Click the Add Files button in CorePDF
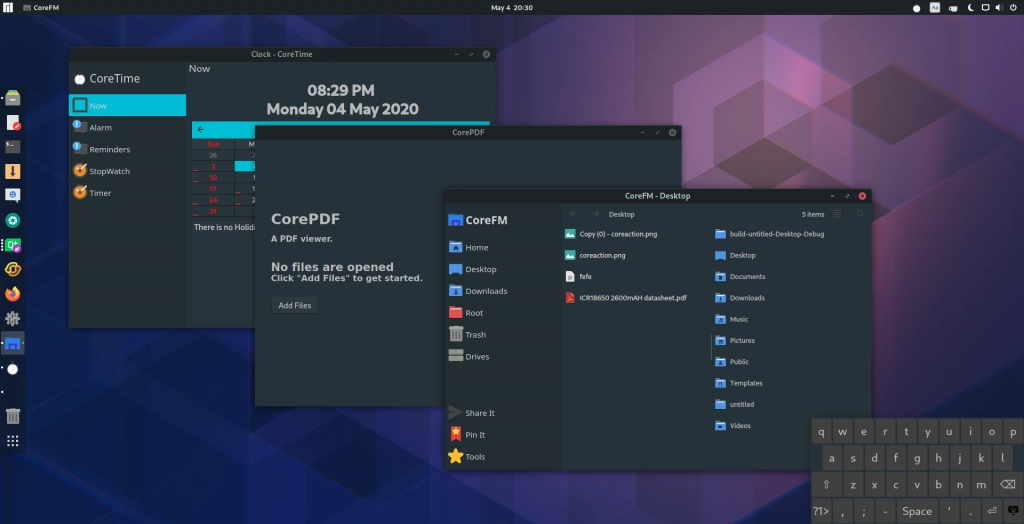The height and width of the screenshot is (524, 1024). 294,306
